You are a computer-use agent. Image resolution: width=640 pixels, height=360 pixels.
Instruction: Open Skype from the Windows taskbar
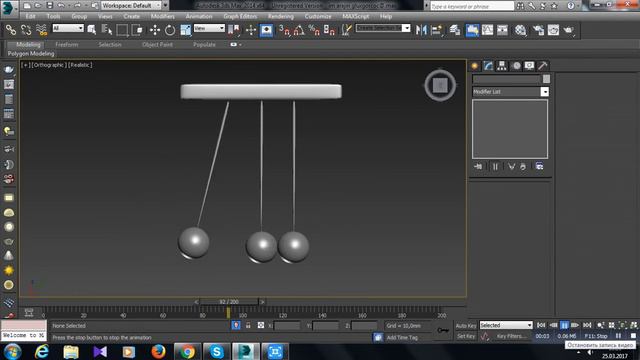(216, 351)
